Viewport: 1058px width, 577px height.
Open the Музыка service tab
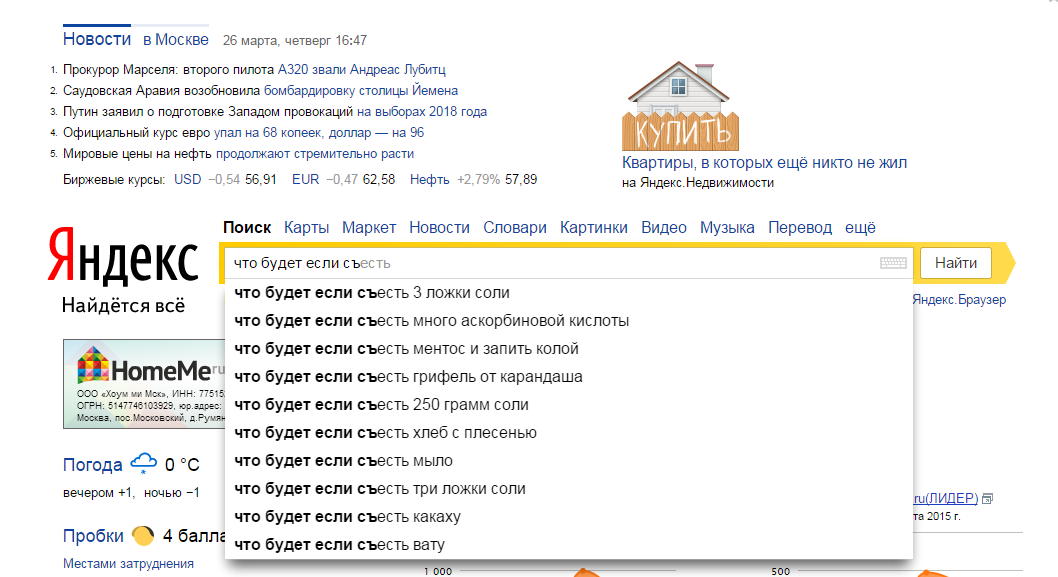tap(727, 227)
